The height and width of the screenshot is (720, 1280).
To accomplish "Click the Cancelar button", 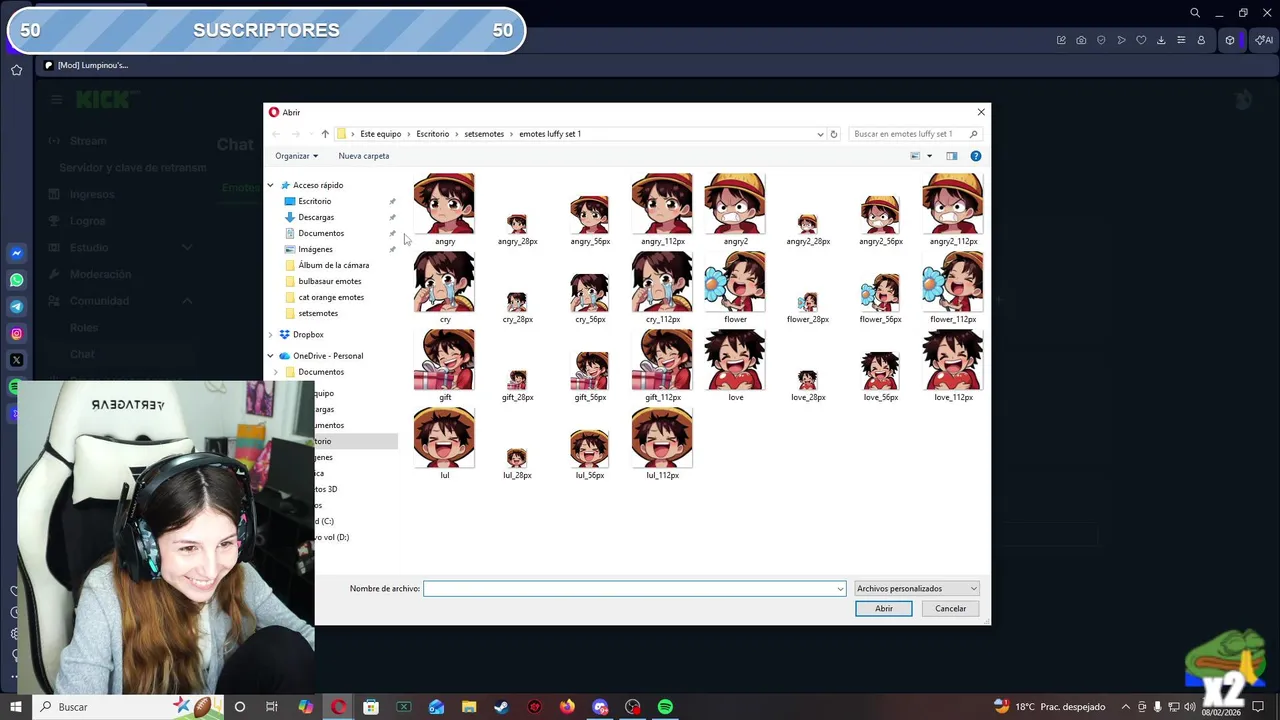I will click(x=950, y=608).
